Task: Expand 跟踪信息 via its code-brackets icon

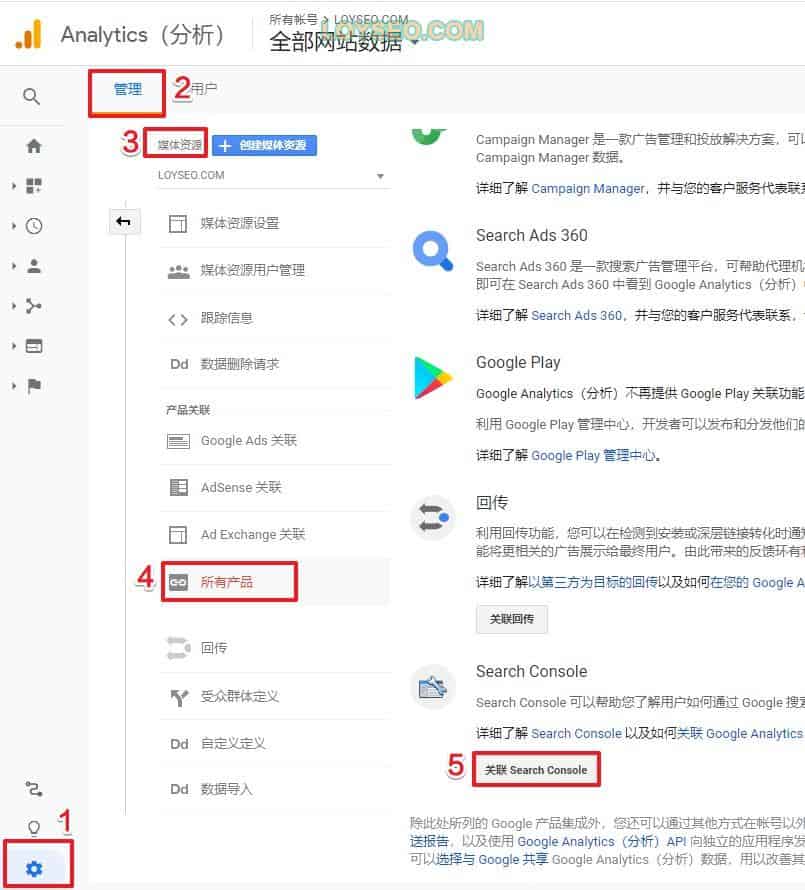Action: pos(178,320)
